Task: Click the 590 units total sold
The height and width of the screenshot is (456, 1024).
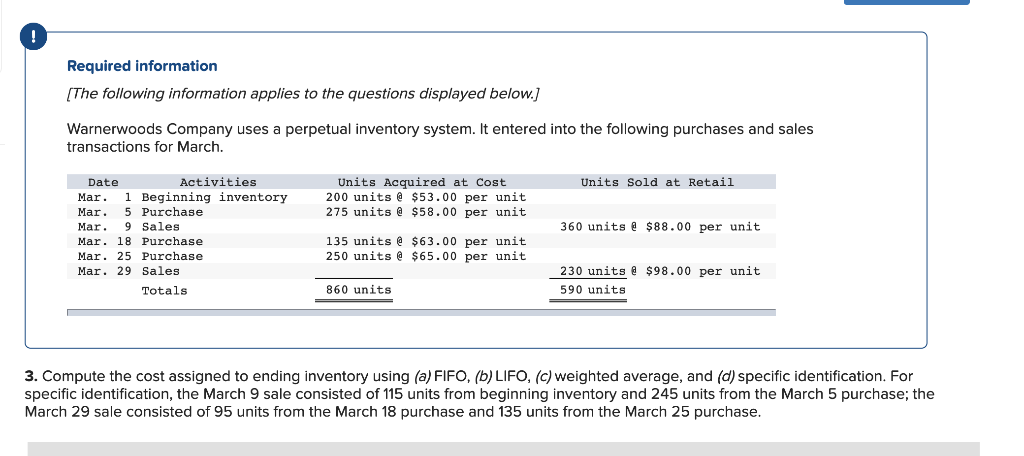Action: (593, 290)
